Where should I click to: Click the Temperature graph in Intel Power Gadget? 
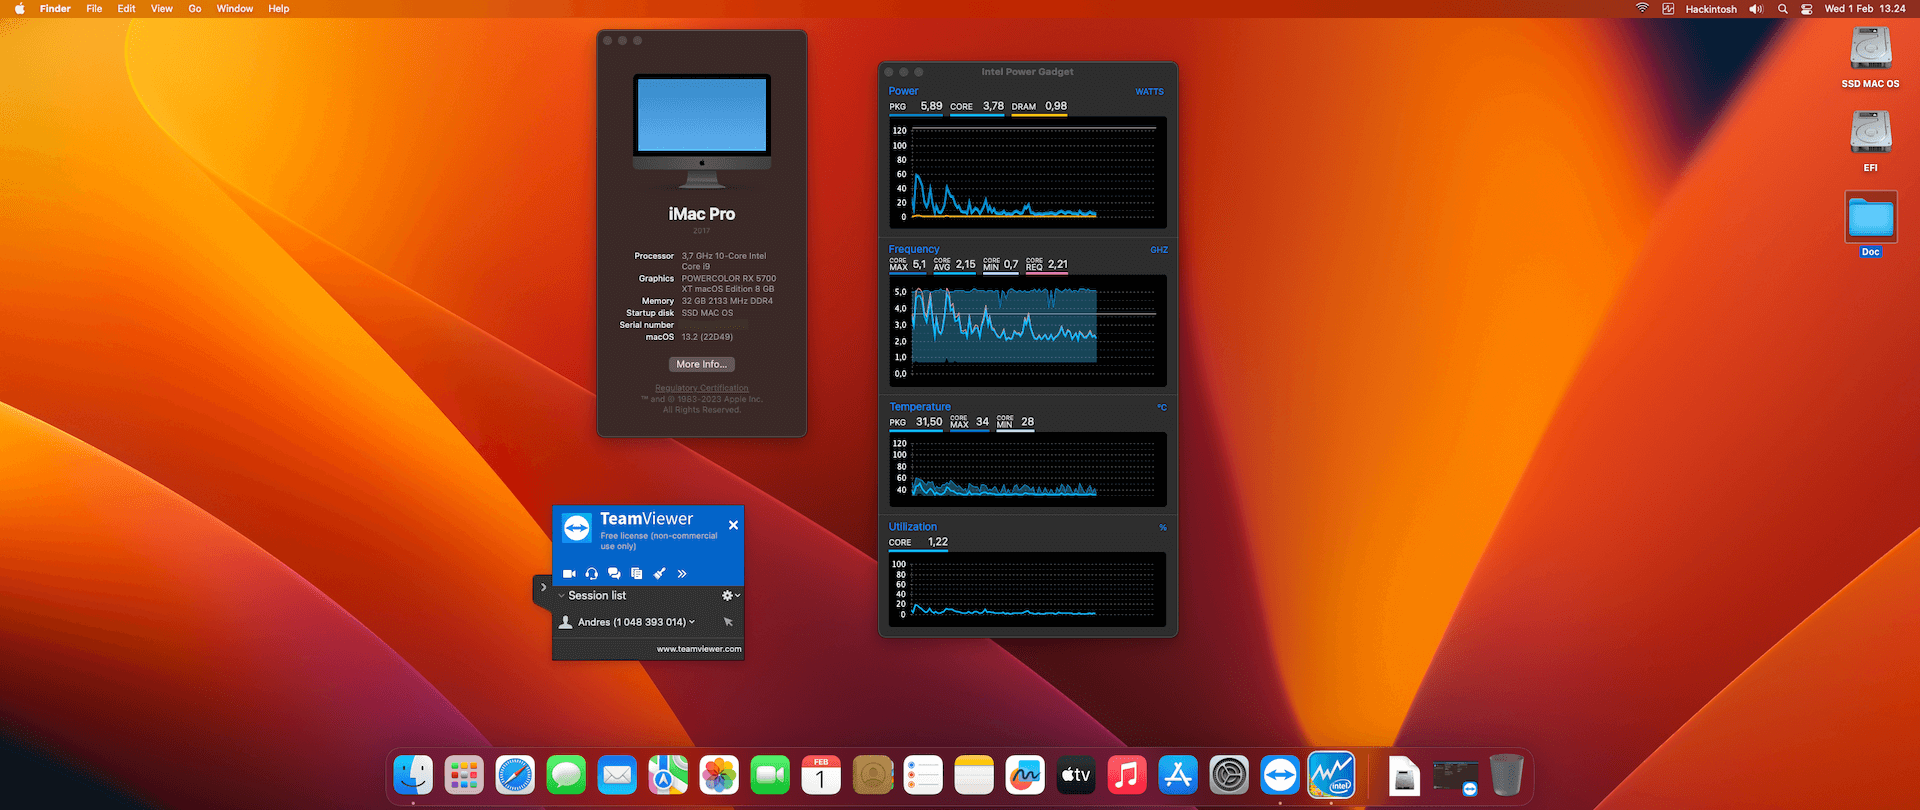1028,469
